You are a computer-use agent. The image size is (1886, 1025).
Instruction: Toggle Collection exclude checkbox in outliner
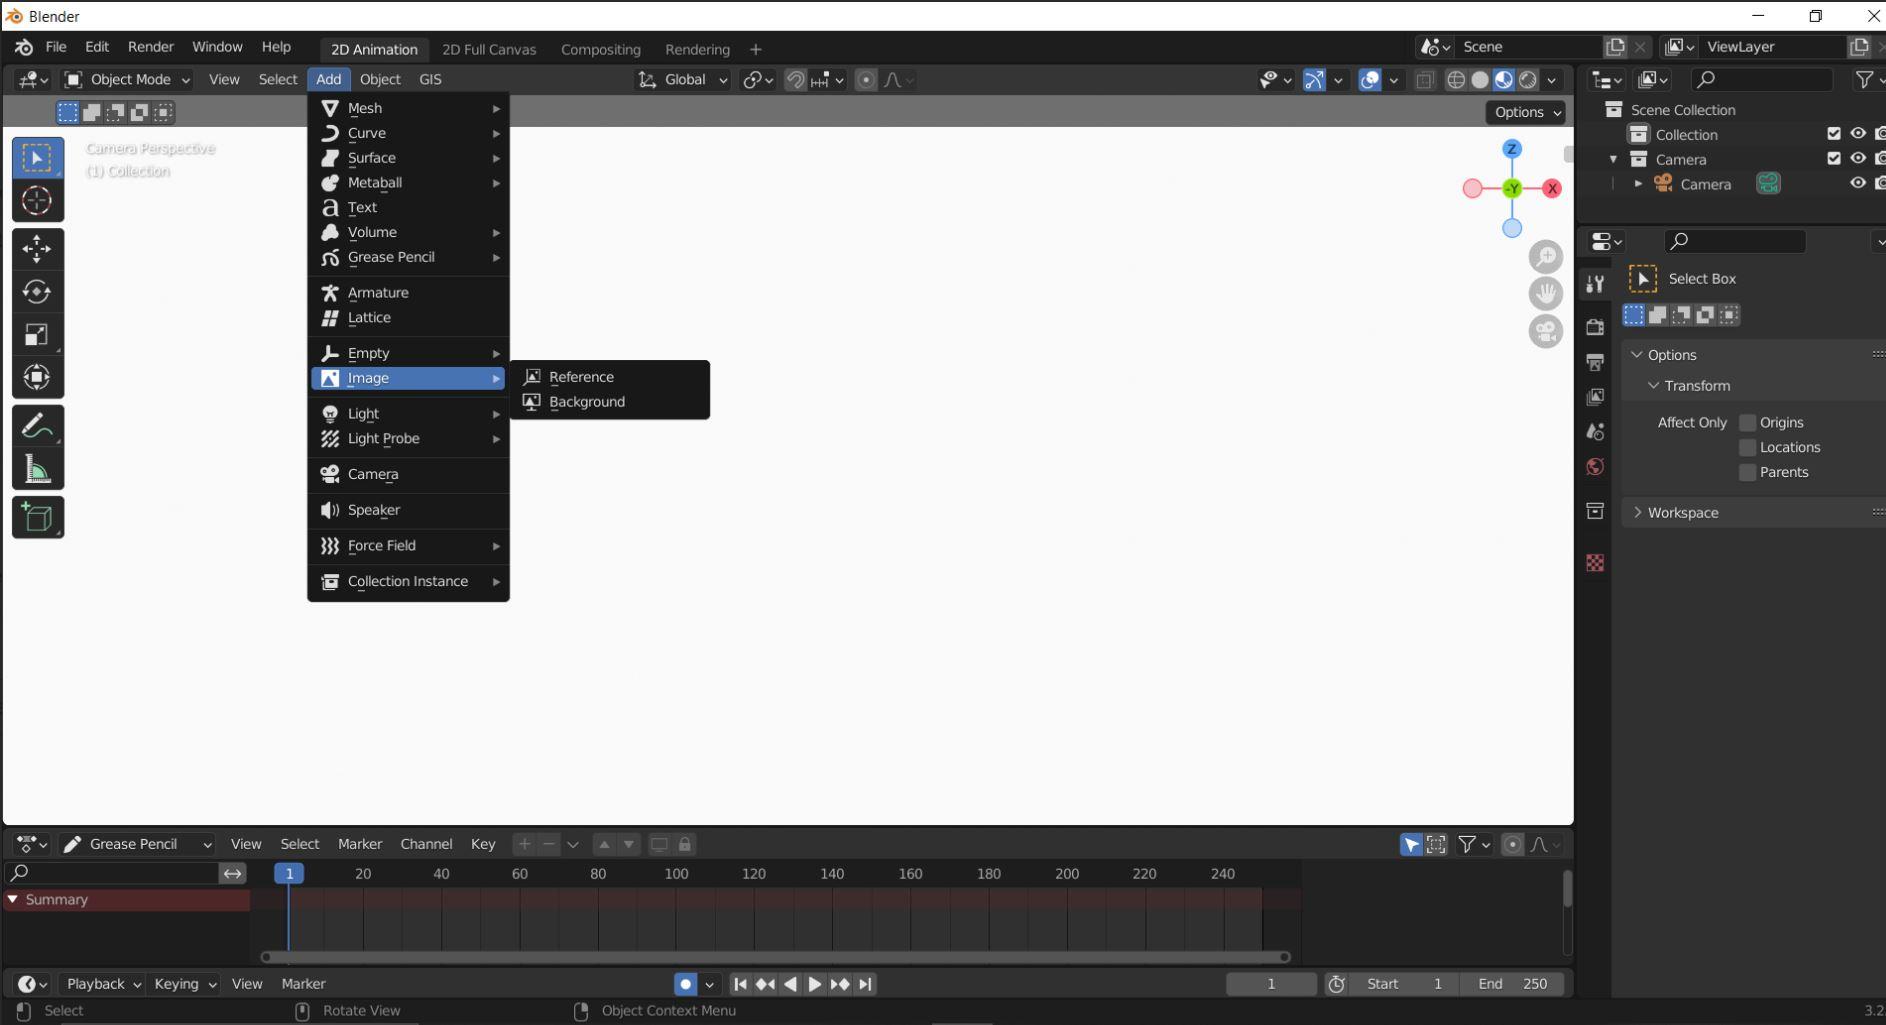pyautogui.click(x=1833, y=134)
